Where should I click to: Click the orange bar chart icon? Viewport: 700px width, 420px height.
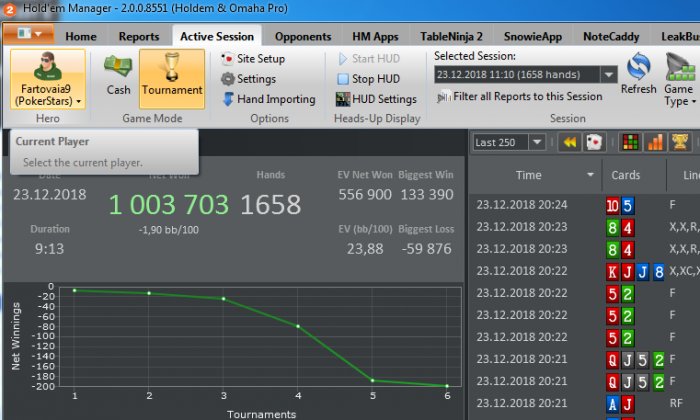[x=655, y=142]
